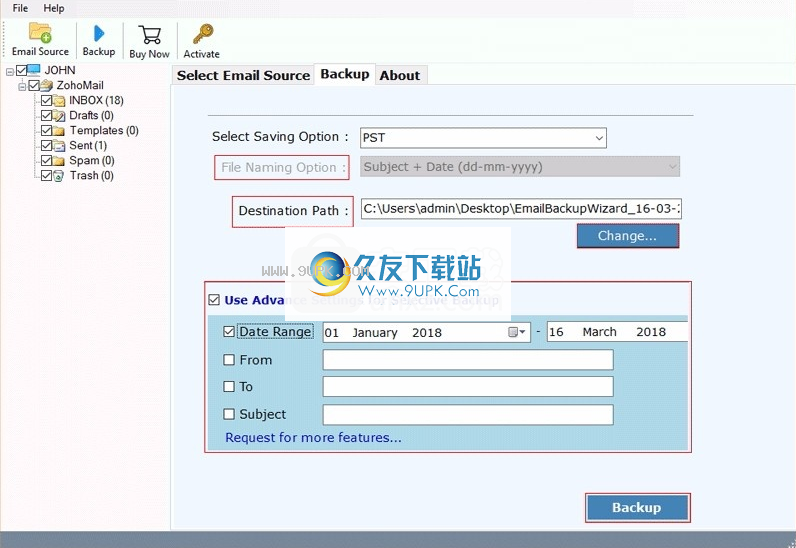Open the File menu
This screenshot has width=796, height=548.
pyautogui.click(x=20, y=8)
